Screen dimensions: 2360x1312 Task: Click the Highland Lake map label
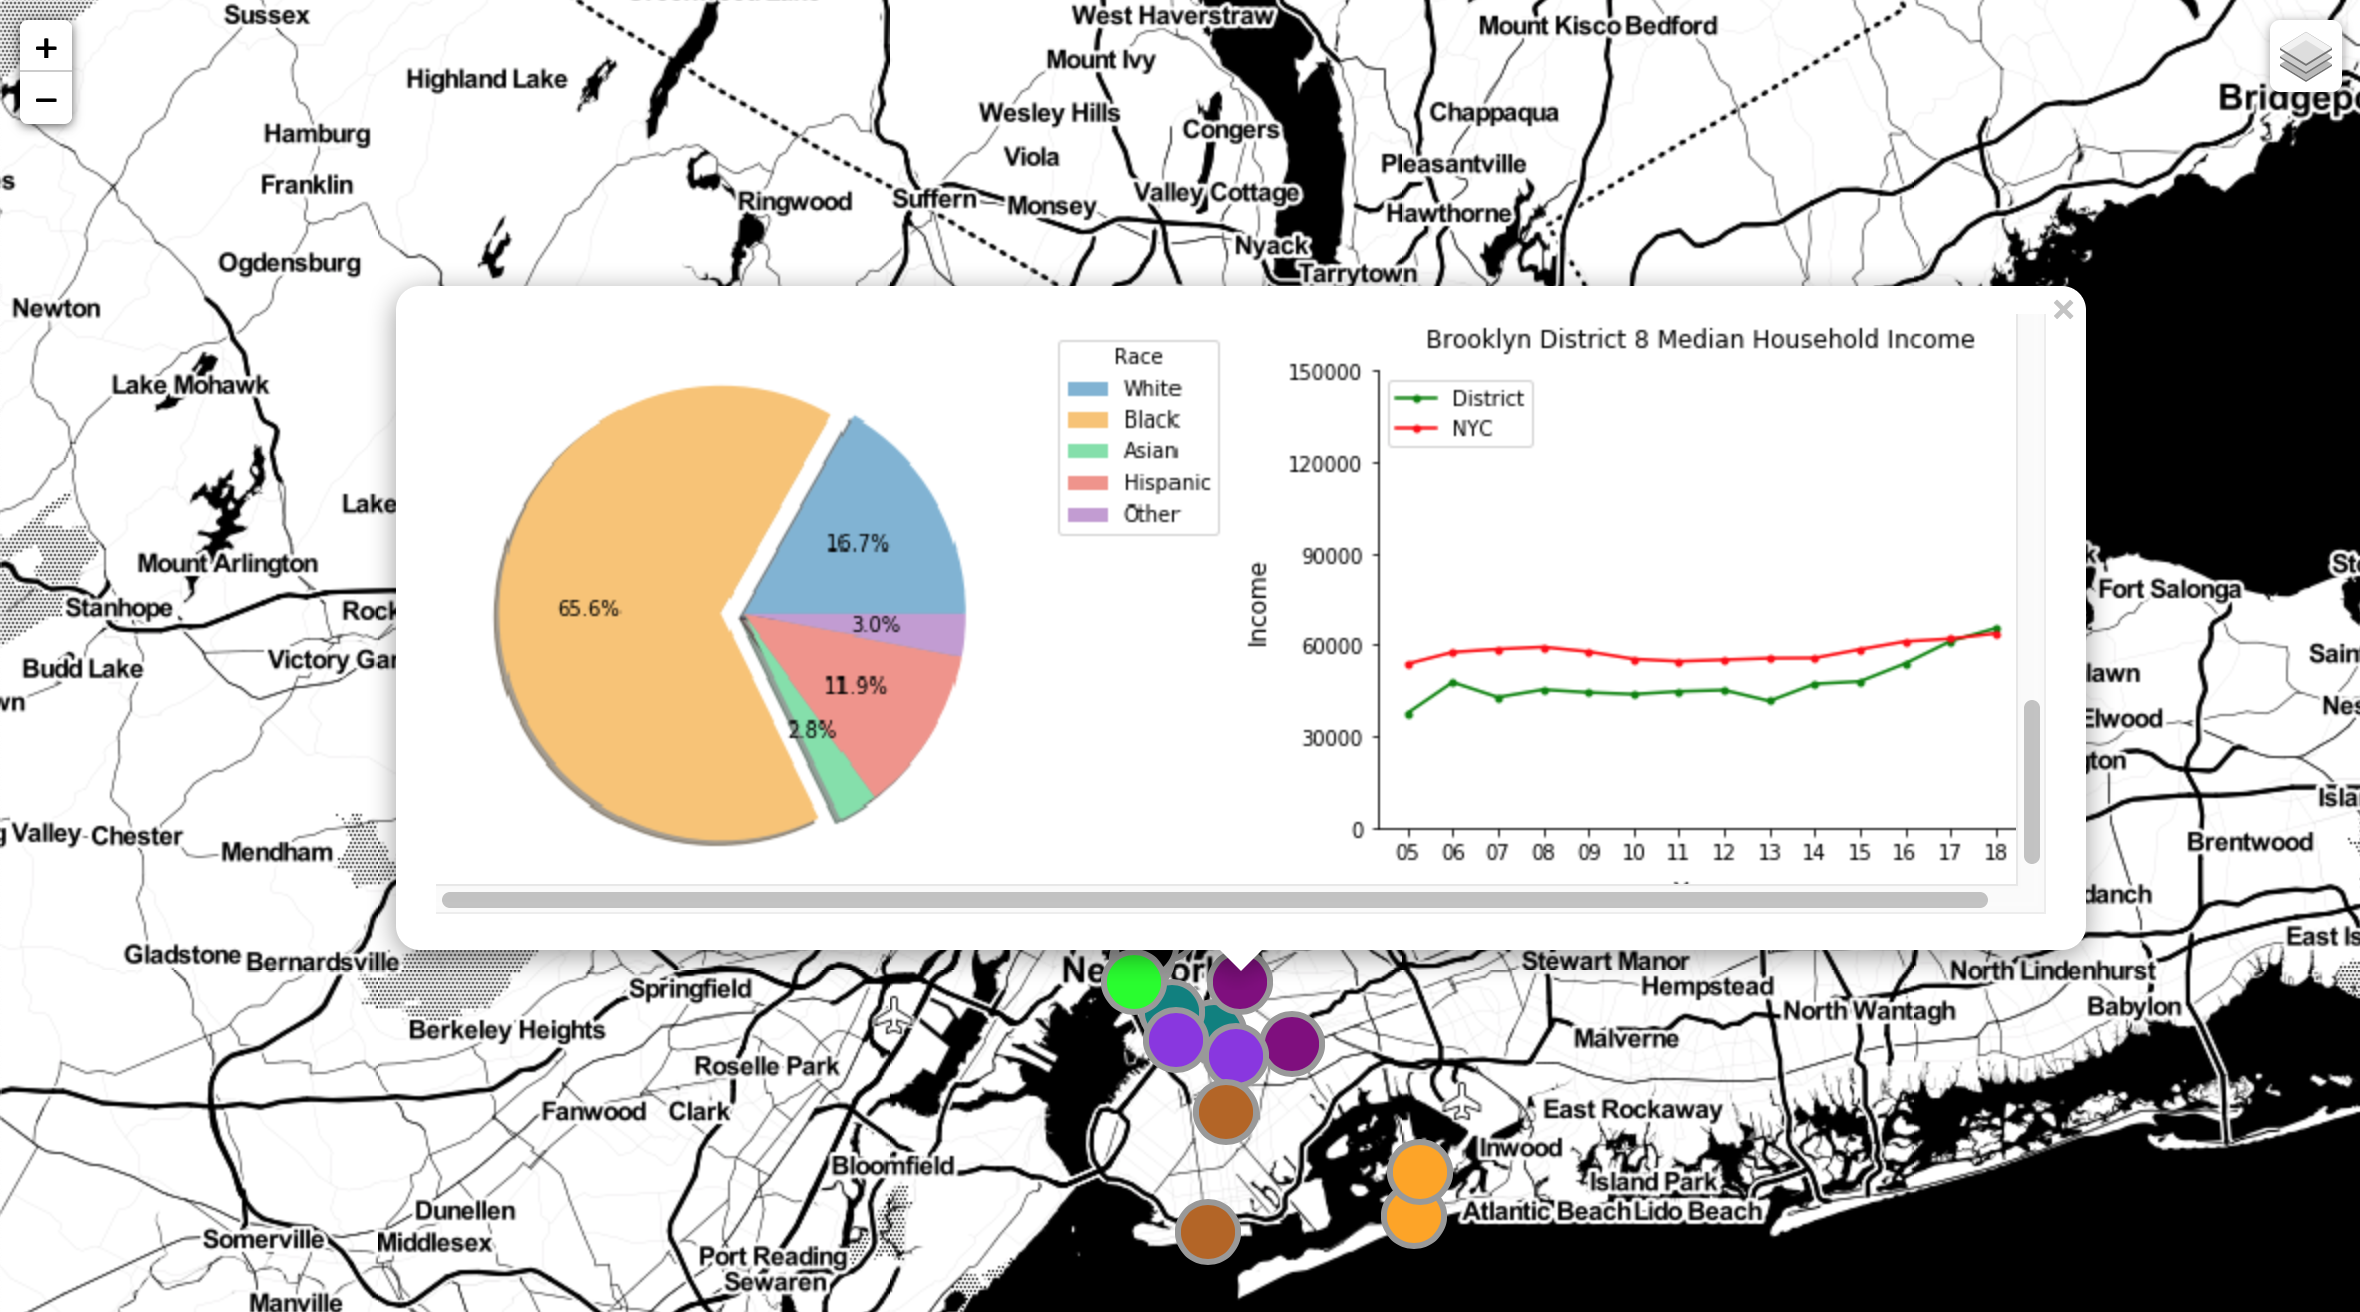[x=486, y=79]
